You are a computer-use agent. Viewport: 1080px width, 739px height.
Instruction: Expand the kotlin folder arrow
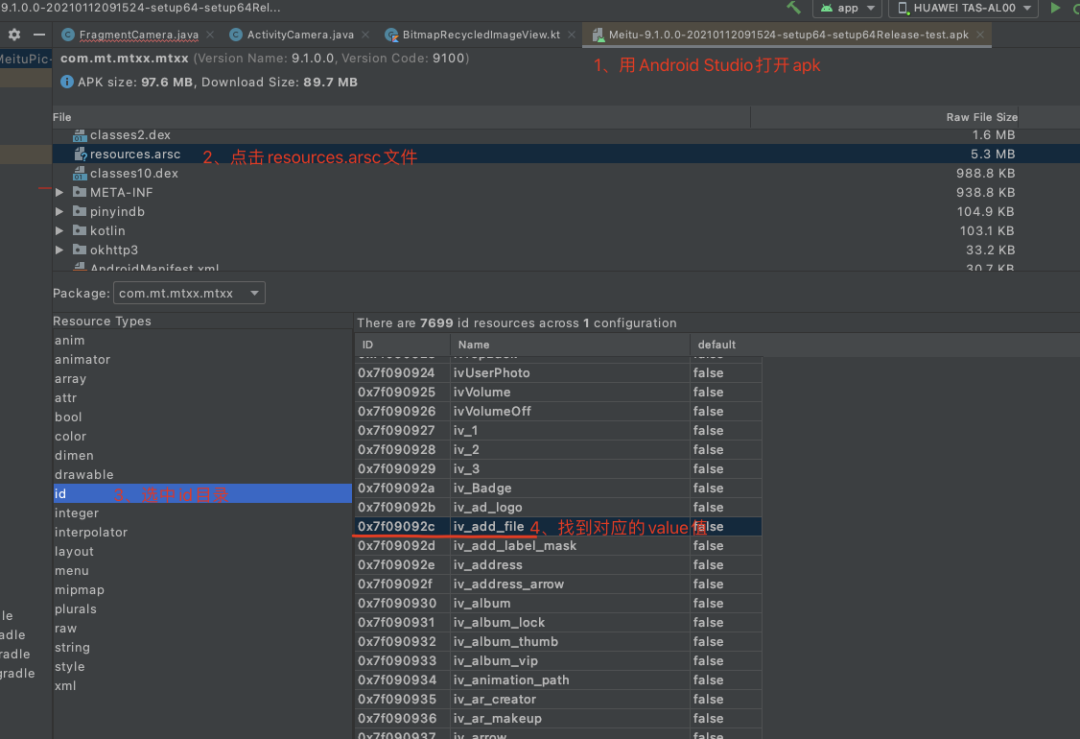[x=60, y=231]
